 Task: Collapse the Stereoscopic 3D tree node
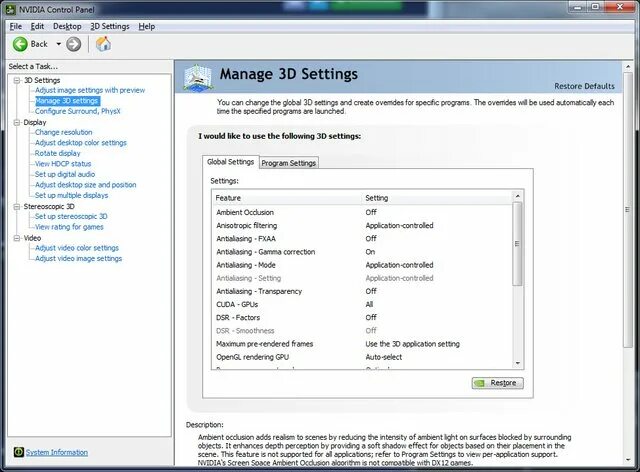pyautogui.click(x=17, y=207)
